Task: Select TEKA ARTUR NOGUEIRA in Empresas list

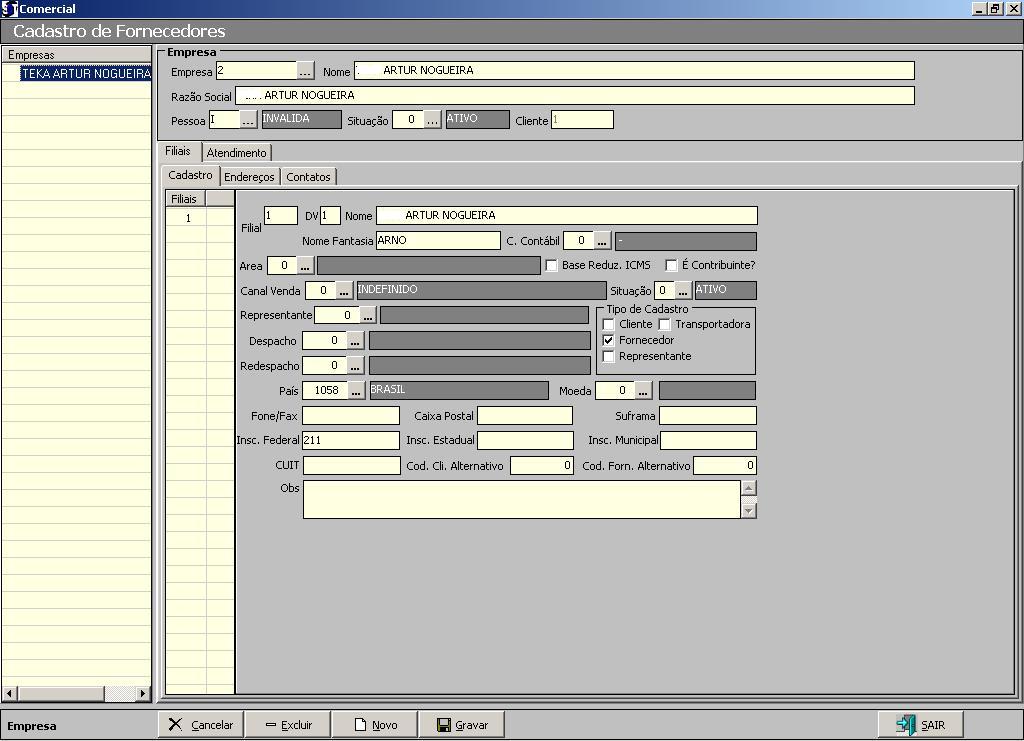Action: (85, 74)
